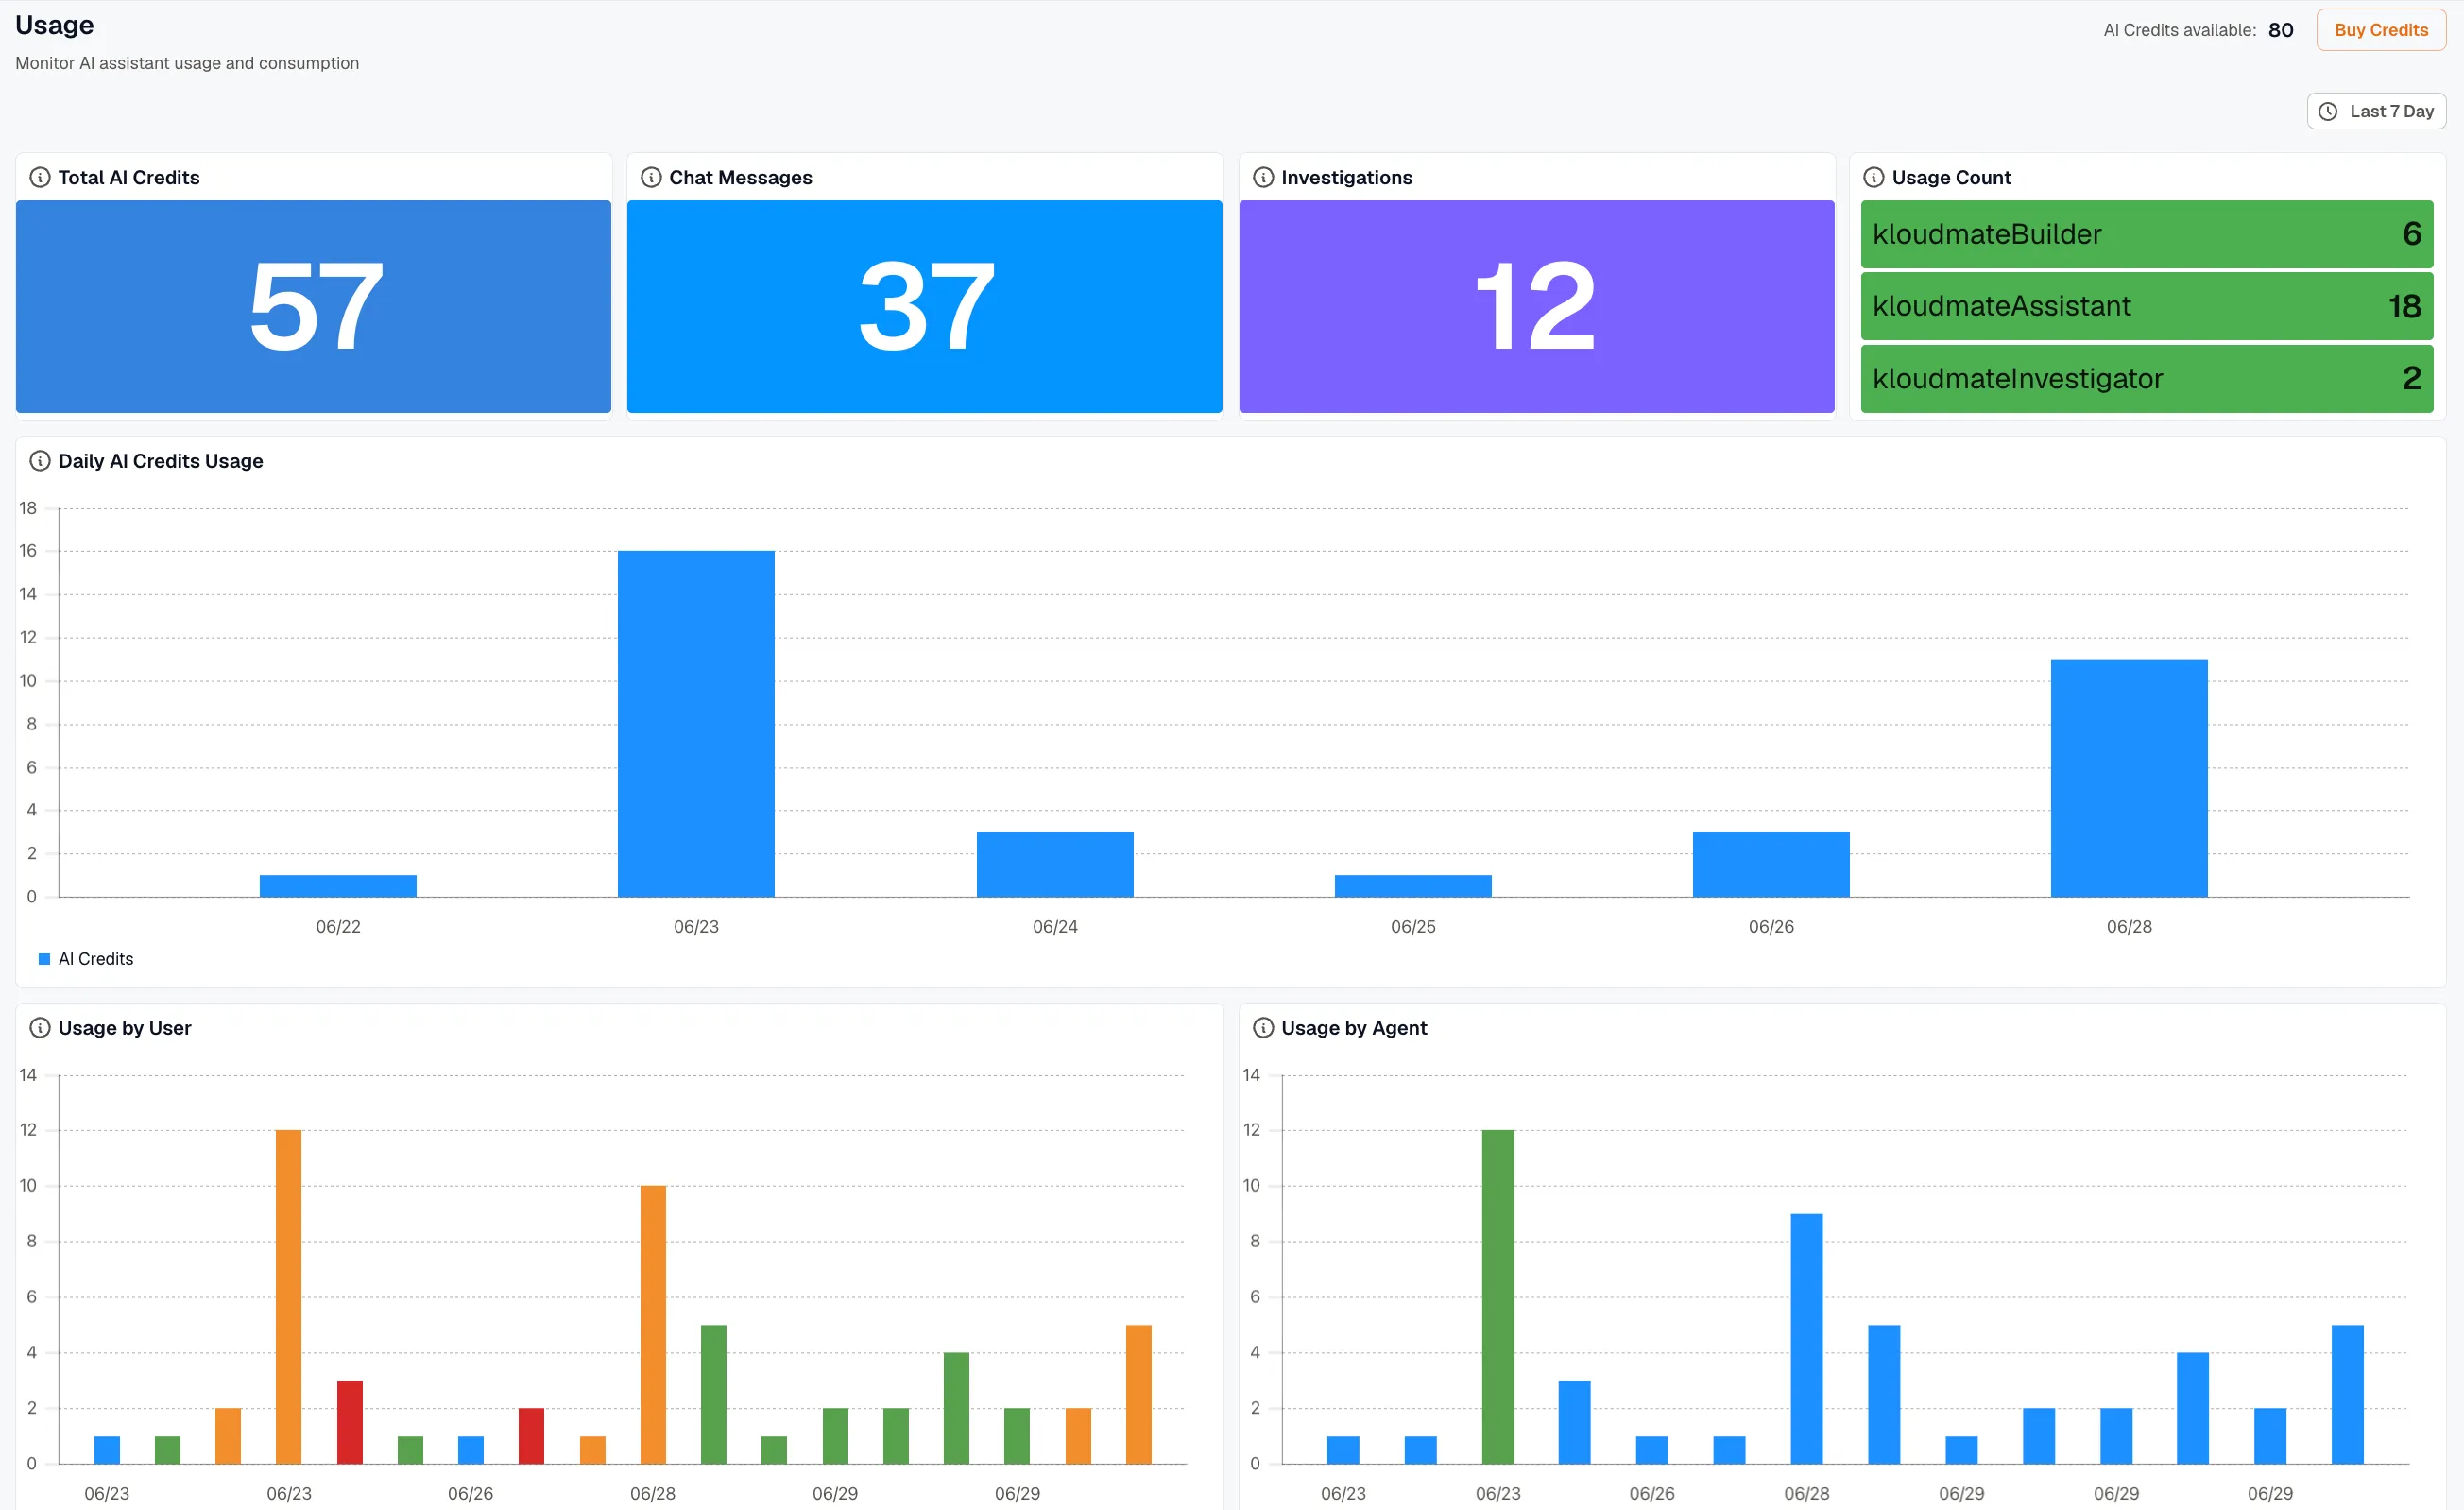This screenshot has width=2464, height=1510.
Task: Click the 06/28 bar in Daily AI Credits chart
Action: point(2129,778)
